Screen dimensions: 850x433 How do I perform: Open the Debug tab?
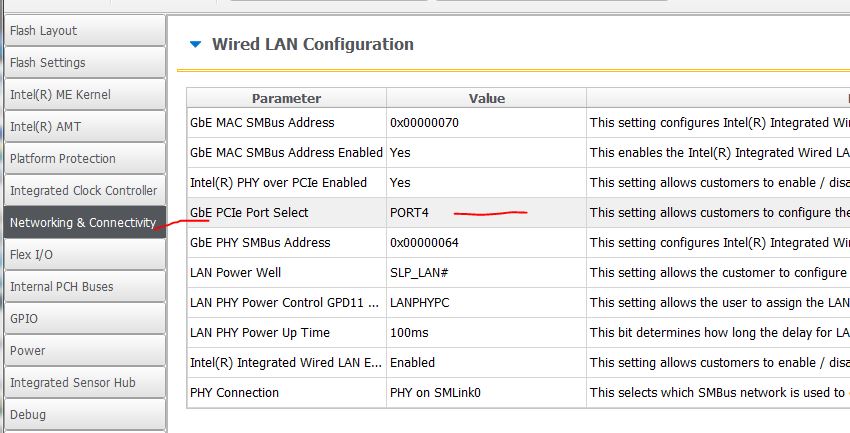[x=82, y=414]
